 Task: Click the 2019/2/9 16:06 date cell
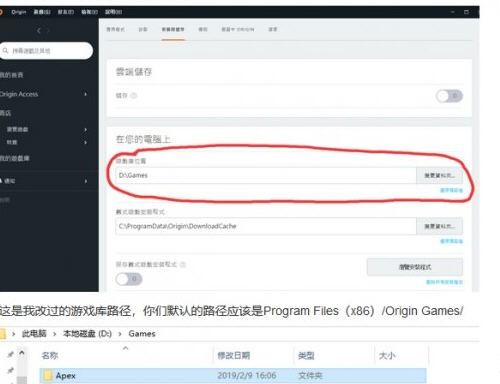point(247,376)
